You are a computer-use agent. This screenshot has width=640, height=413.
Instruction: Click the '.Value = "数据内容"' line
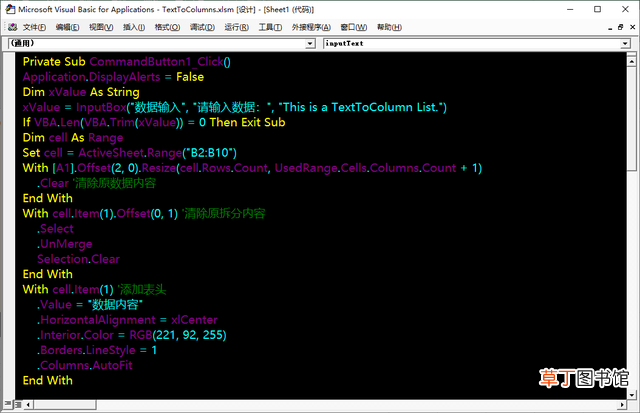(90, 304)
